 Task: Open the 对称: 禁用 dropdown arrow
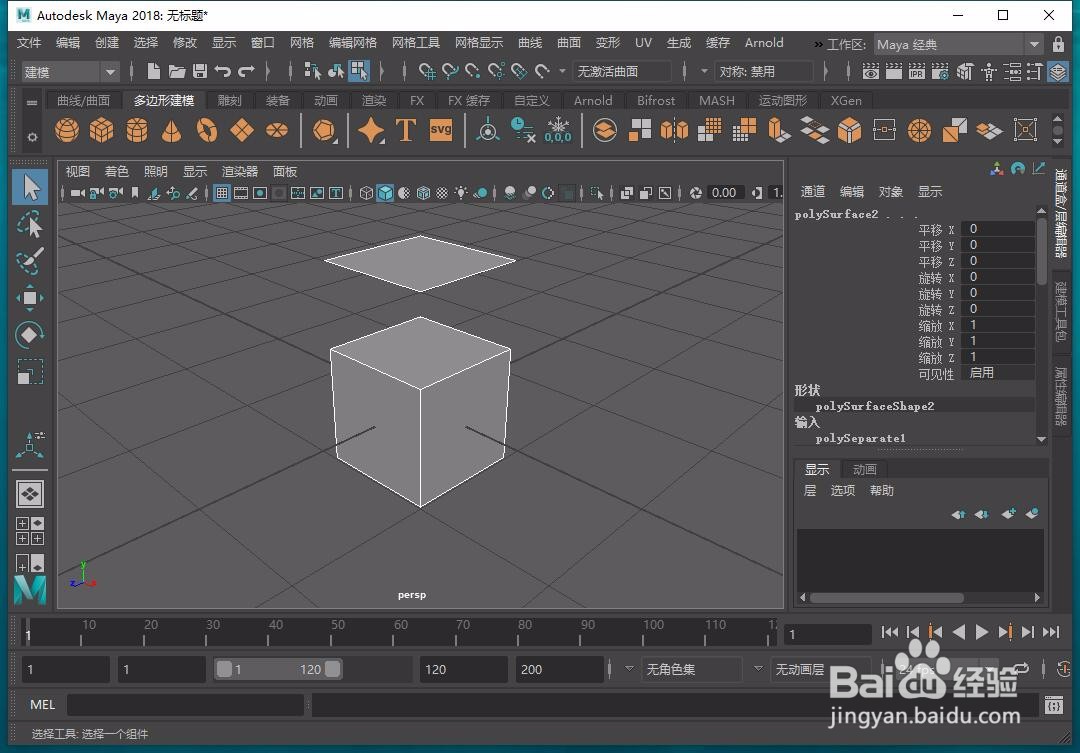704,71
